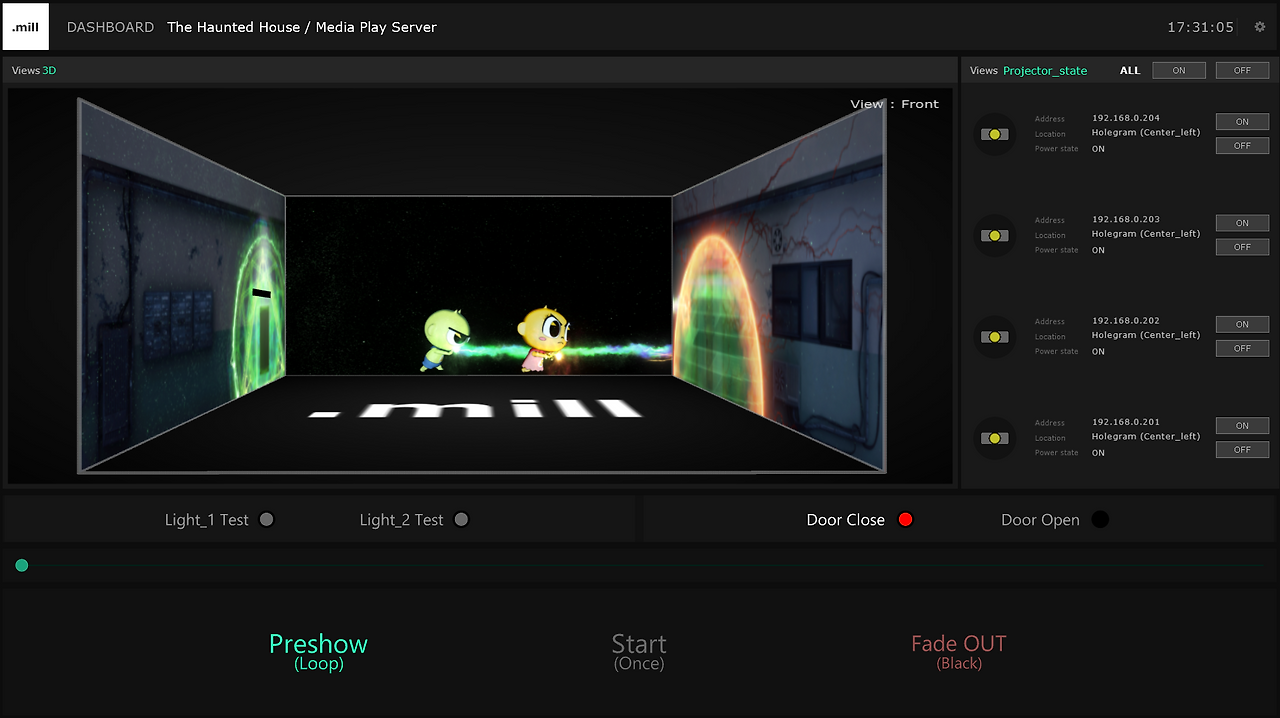The image size is (1280, 718).
Task: Start the Preshow (Loop) playback
Action: [x=318, y=651]
